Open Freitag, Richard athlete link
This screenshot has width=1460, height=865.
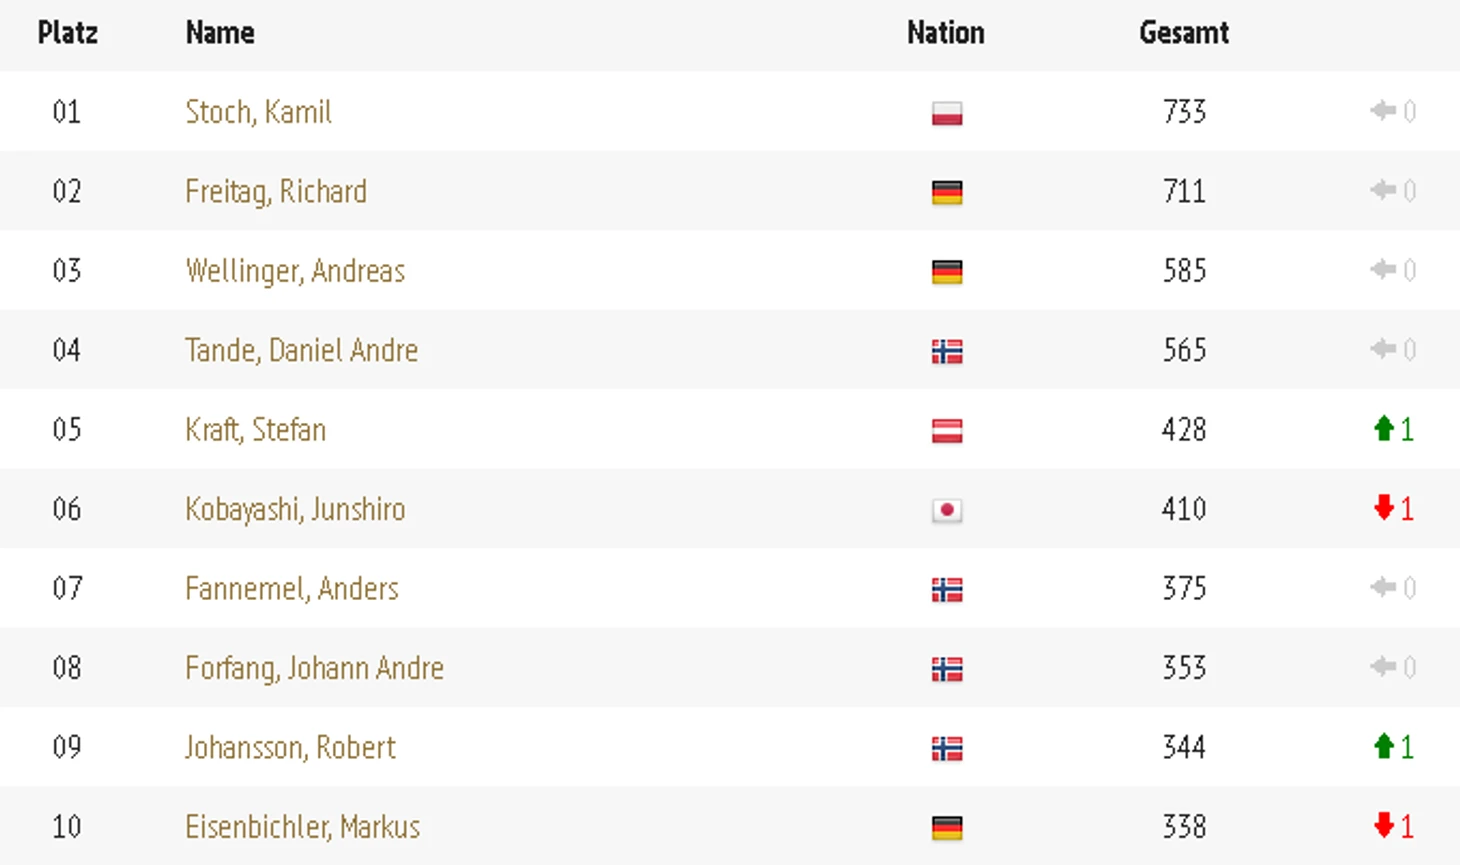click(x=276, y=191)
